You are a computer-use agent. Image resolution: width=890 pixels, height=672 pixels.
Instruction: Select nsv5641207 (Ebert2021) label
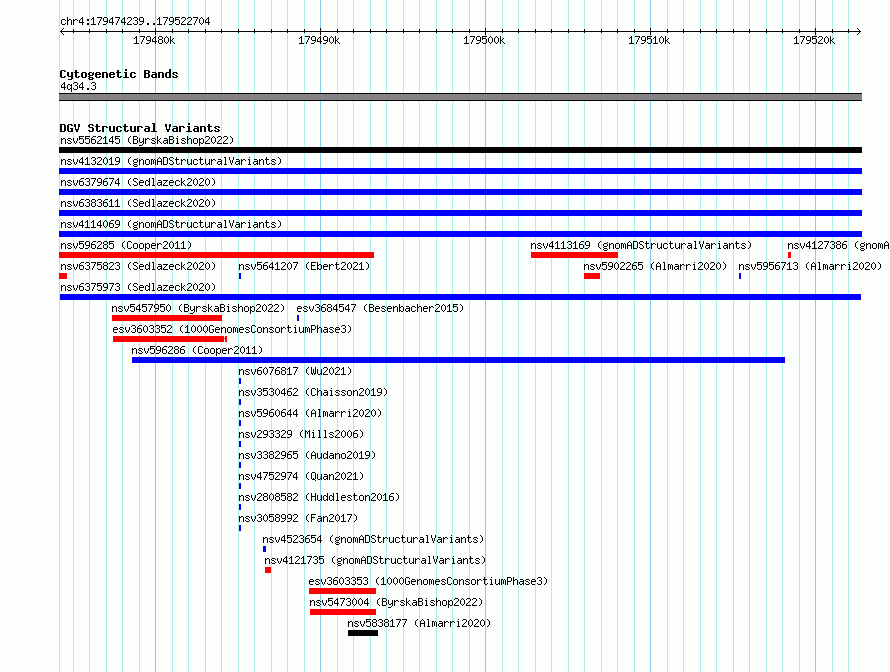pos(304,266)
